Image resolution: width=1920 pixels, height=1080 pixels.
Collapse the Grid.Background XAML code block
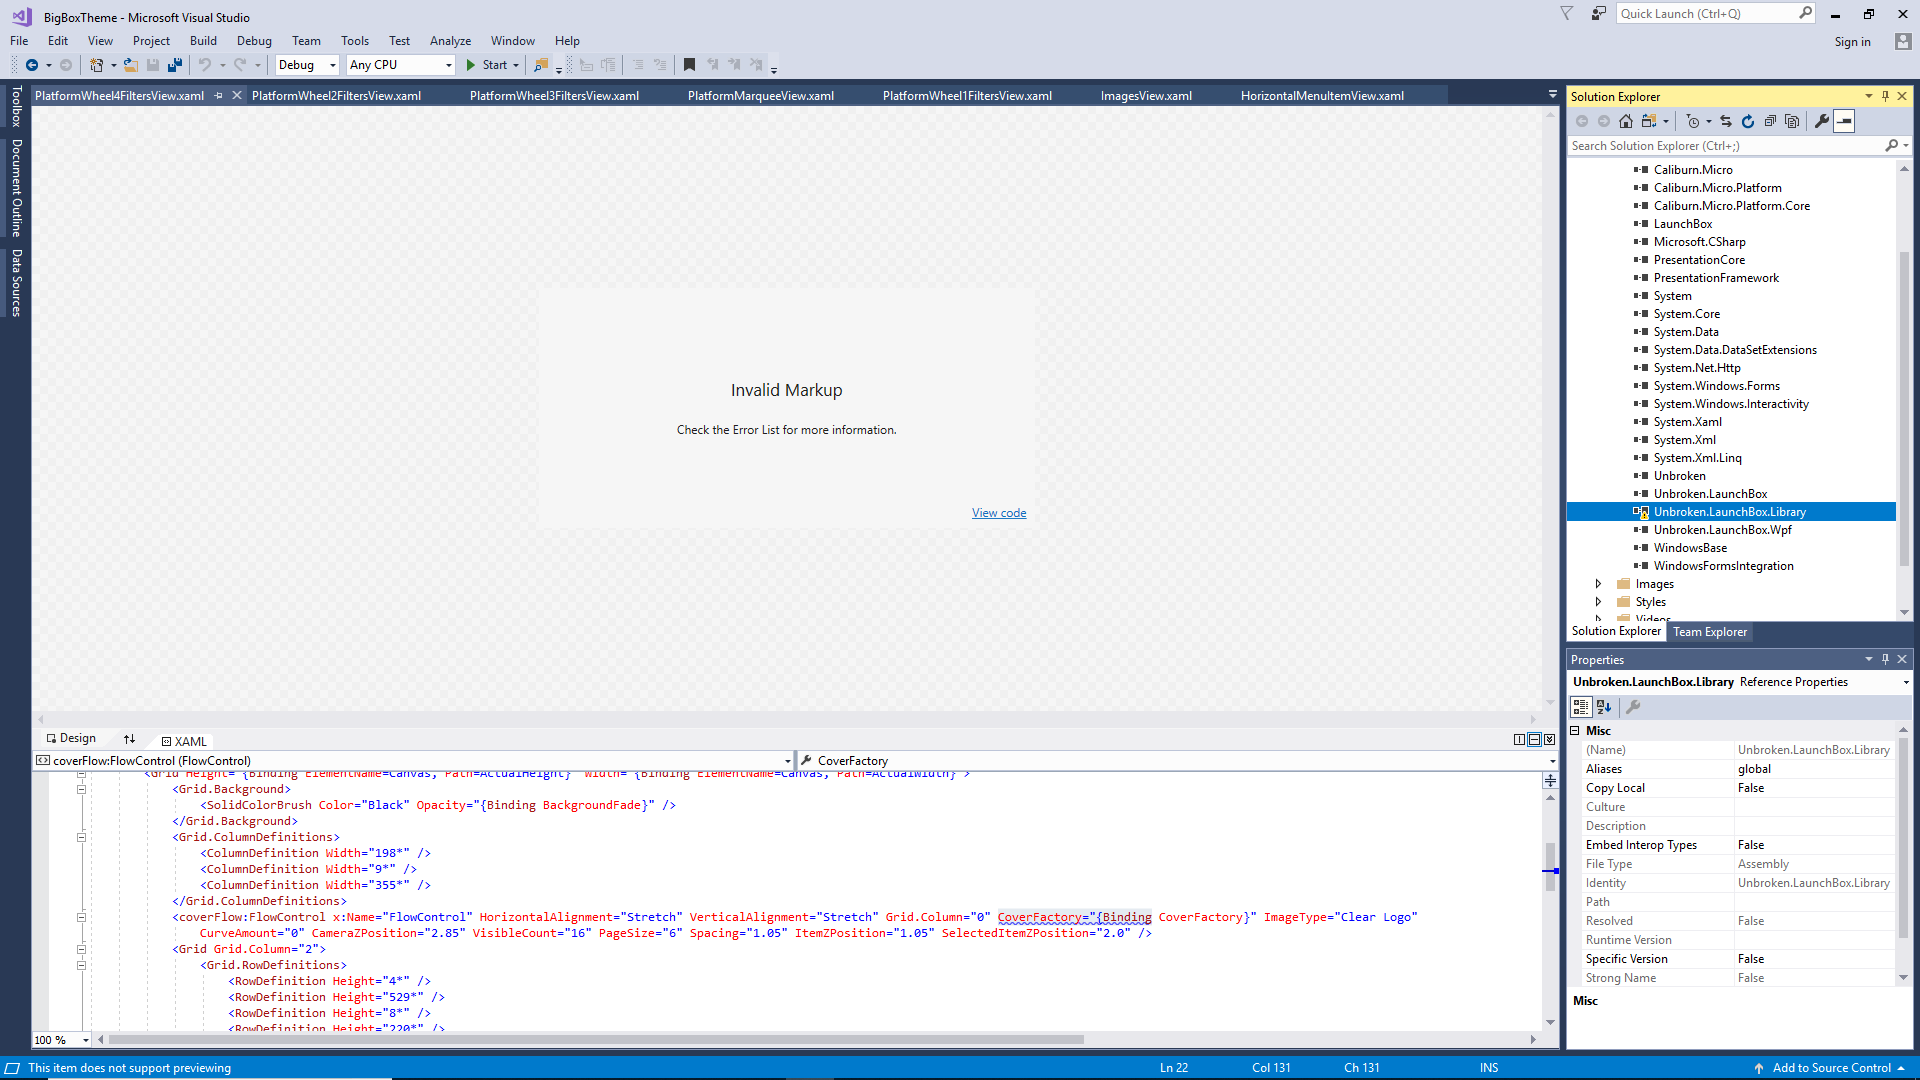tap(81, 790)
